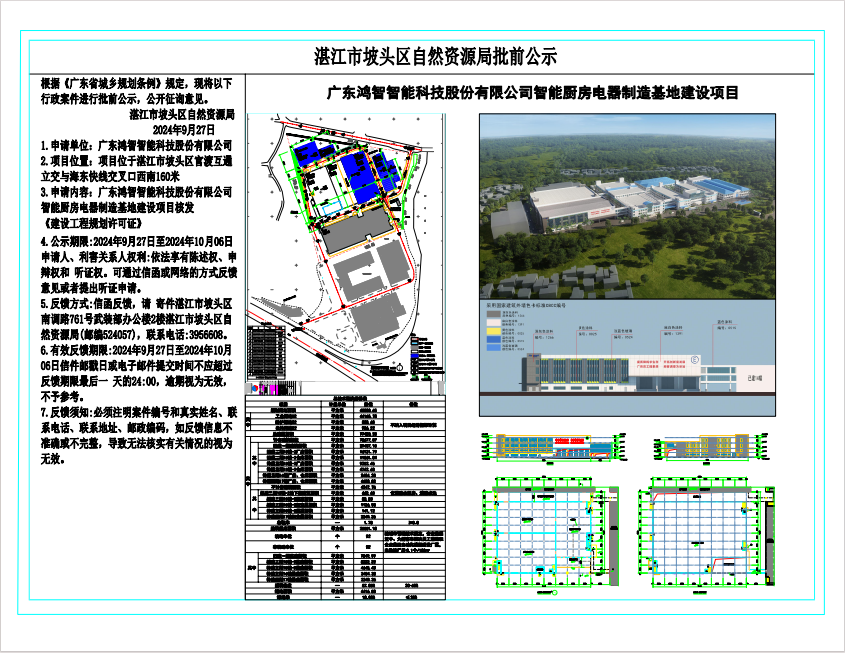Click the legend block inside the site plan
This screenshot has height=653, width=845.
coord(426,356)
